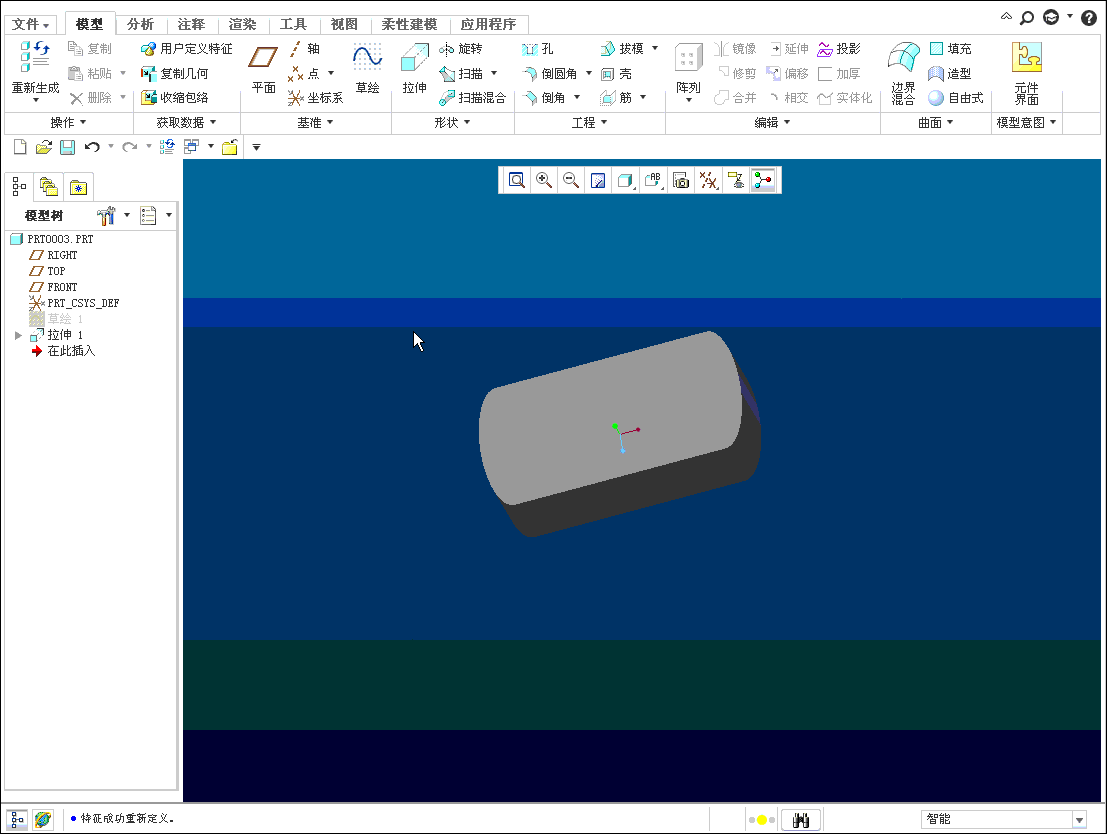The image size is (1107, 834).
Task: Open the 形状 group dropdown
Action: pos(452,122)
